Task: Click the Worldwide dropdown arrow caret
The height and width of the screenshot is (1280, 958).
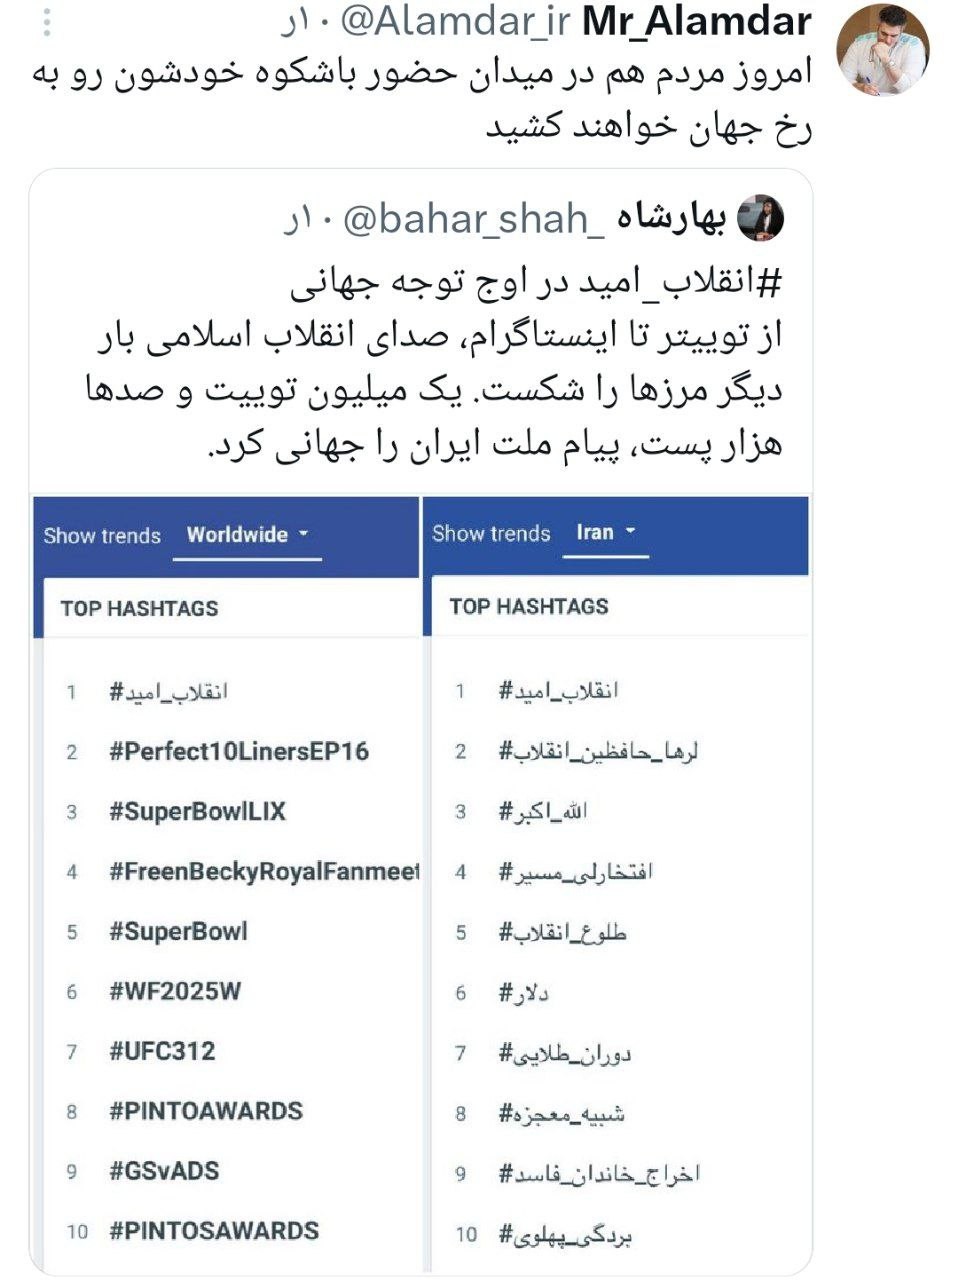Action: click(304, 535)
